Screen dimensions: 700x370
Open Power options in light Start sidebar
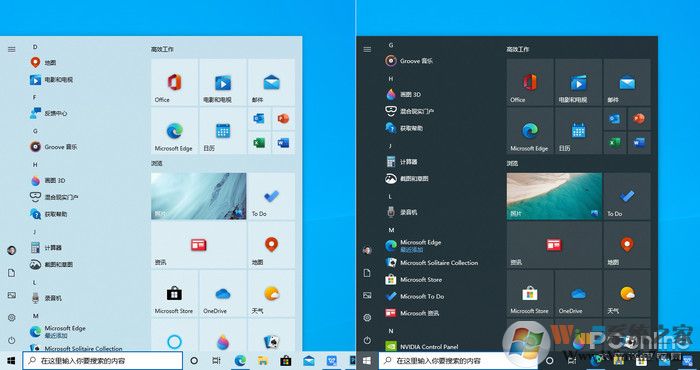point(12,340)
